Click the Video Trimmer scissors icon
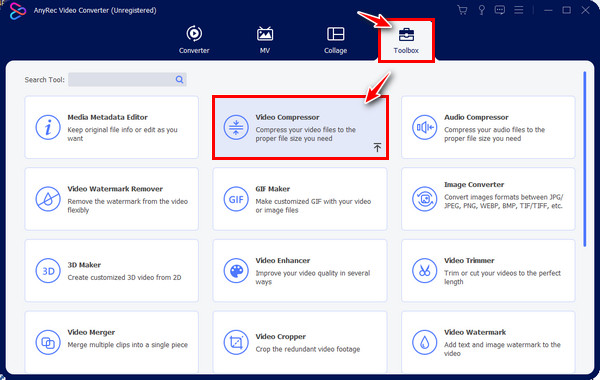The image size is (600, 380). [x=424, y=271]
